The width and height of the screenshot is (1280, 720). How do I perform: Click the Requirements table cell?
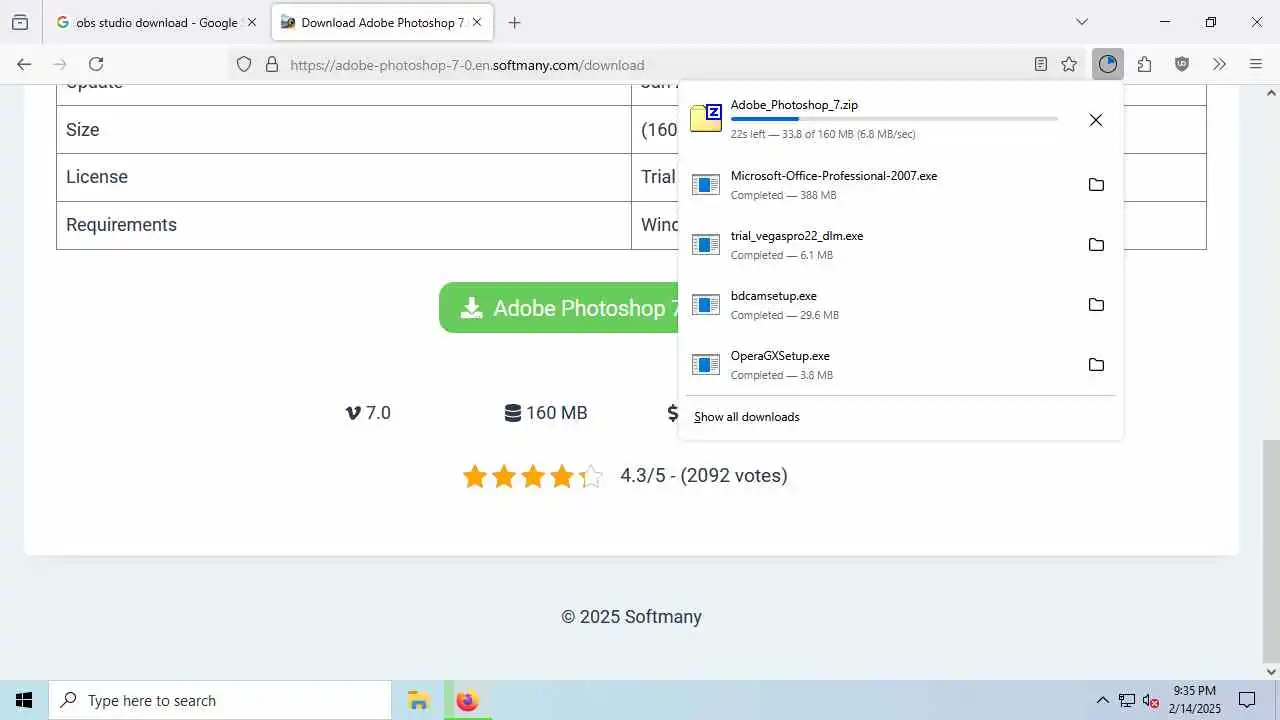coord(344,225)
